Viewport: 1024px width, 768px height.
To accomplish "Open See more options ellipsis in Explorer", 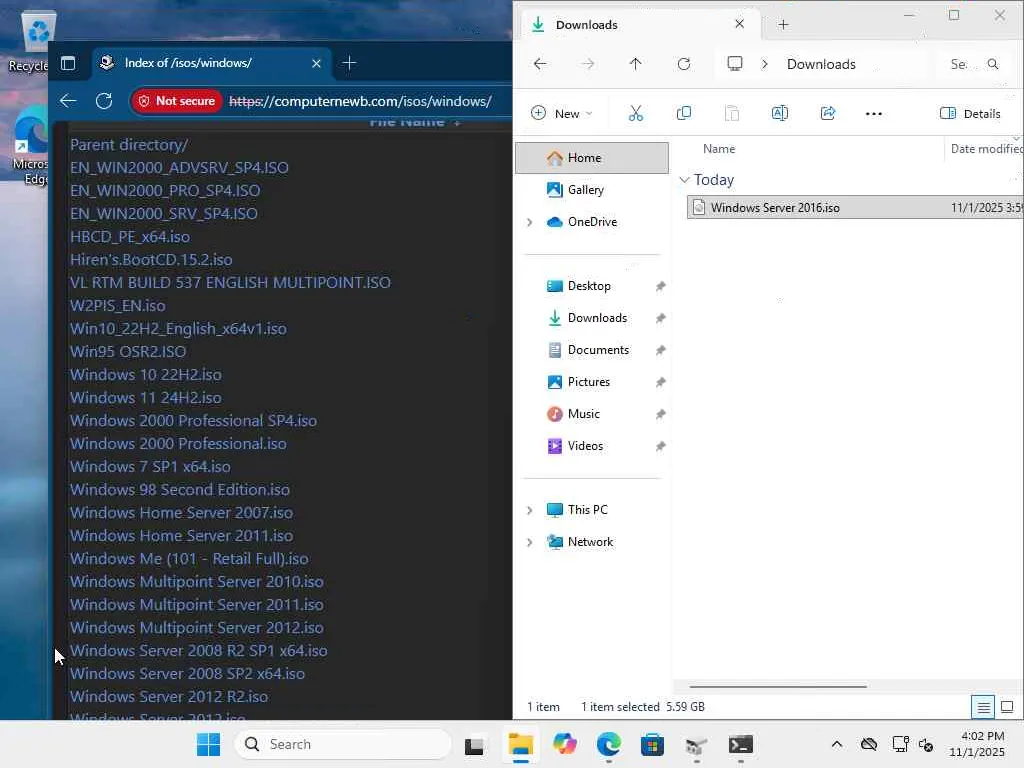I will (874, 114).
